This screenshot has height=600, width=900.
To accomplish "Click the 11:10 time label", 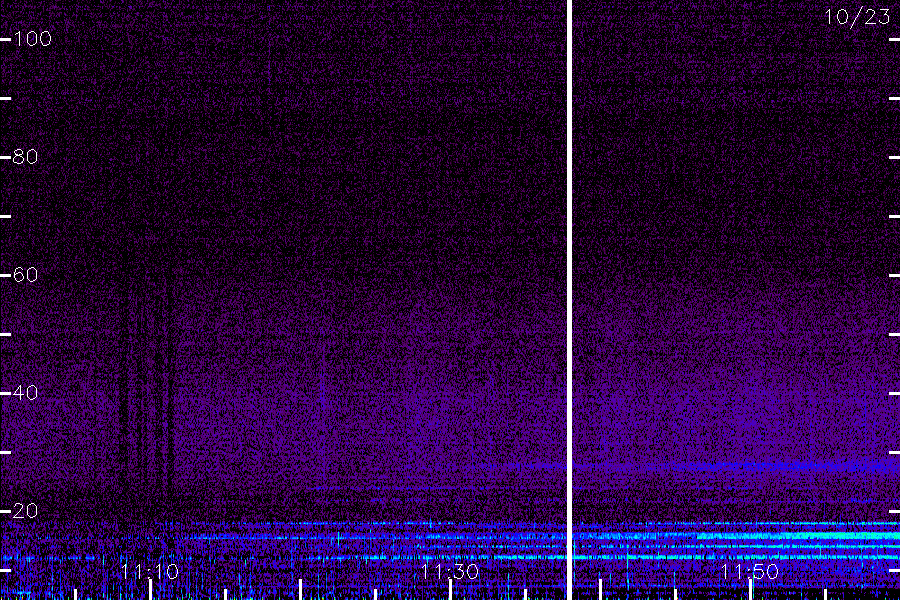I will pyautogui.click(x=150, y=571).
